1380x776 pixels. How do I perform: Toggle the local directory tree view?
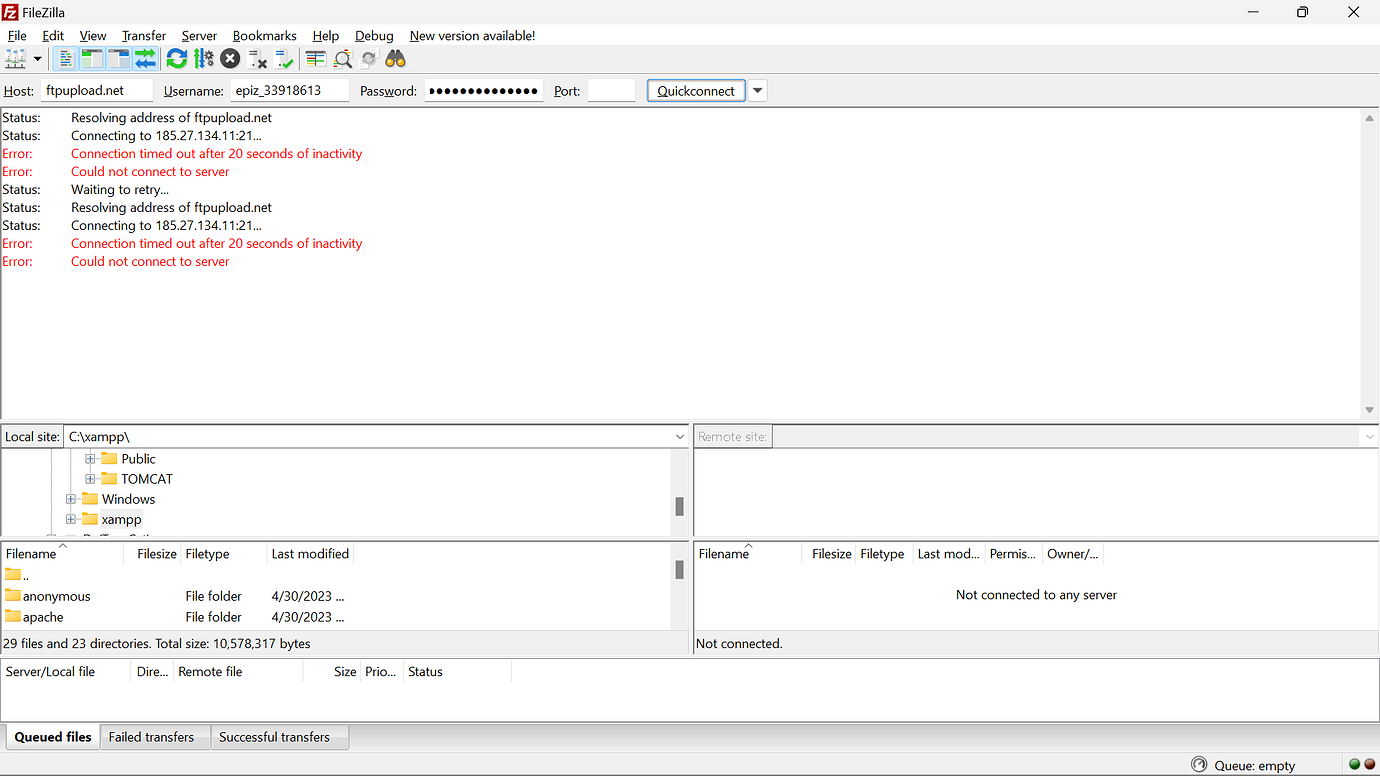click(x=92, y=59)
